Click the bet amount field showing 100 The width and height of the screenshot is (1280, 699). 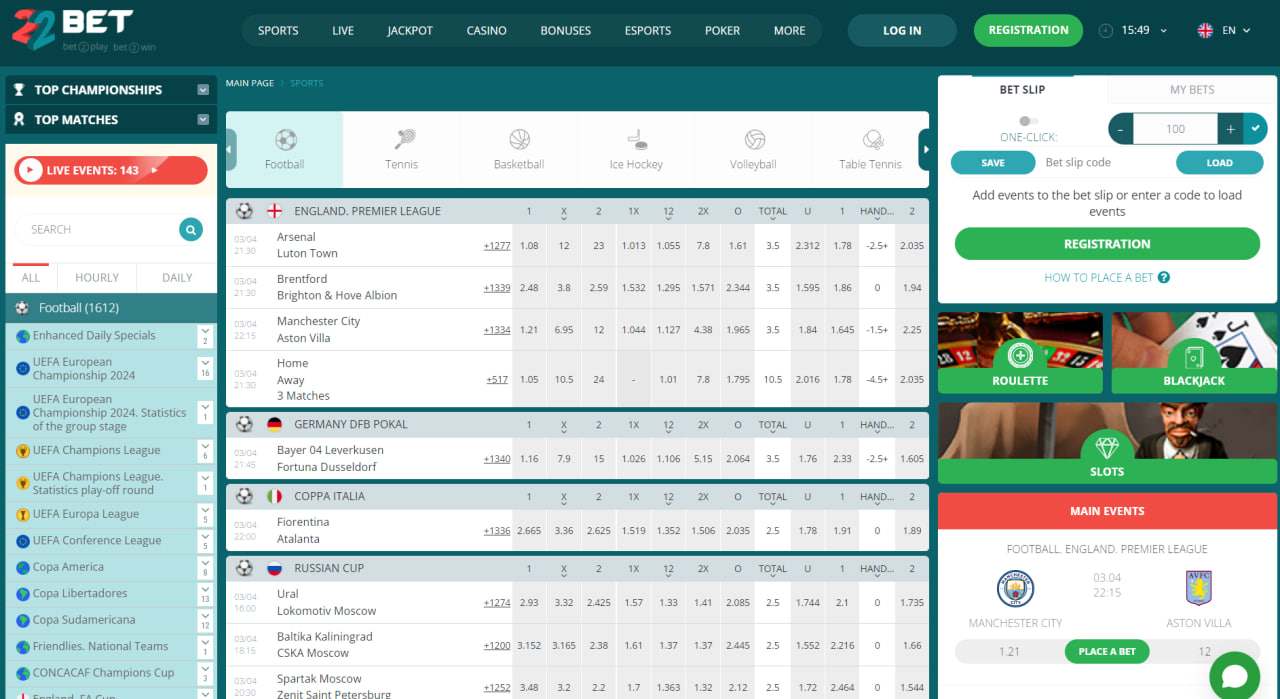coord(1175,129)
